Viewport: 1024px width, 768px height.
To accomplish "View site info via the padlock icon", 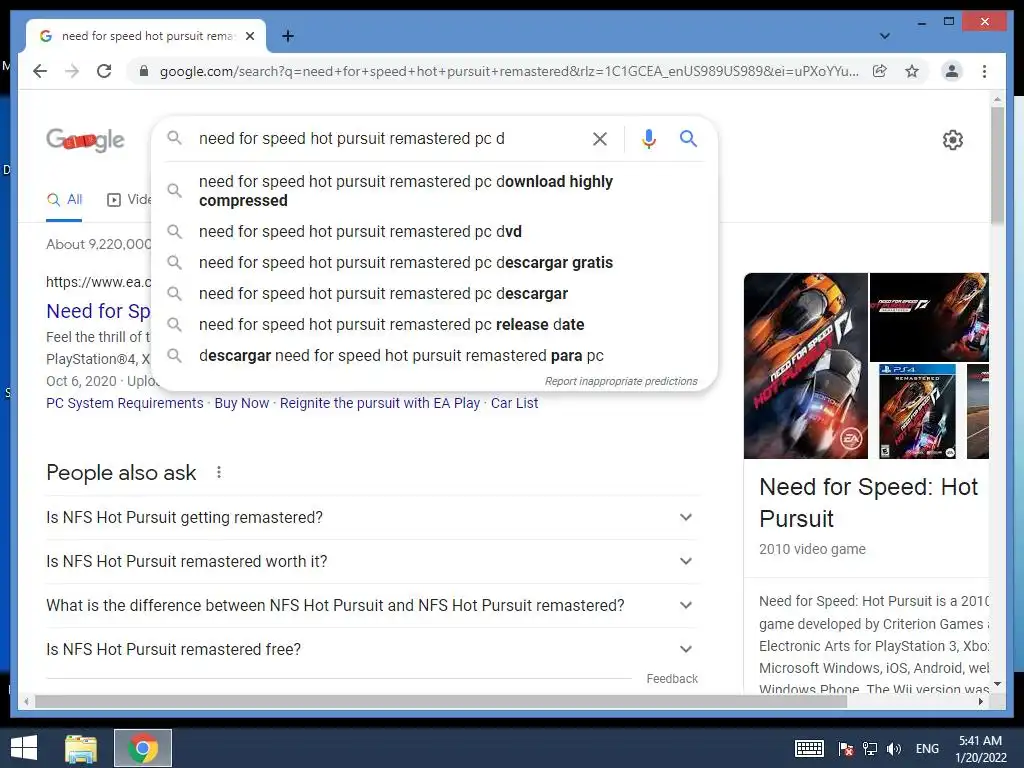I will (144, 71).
